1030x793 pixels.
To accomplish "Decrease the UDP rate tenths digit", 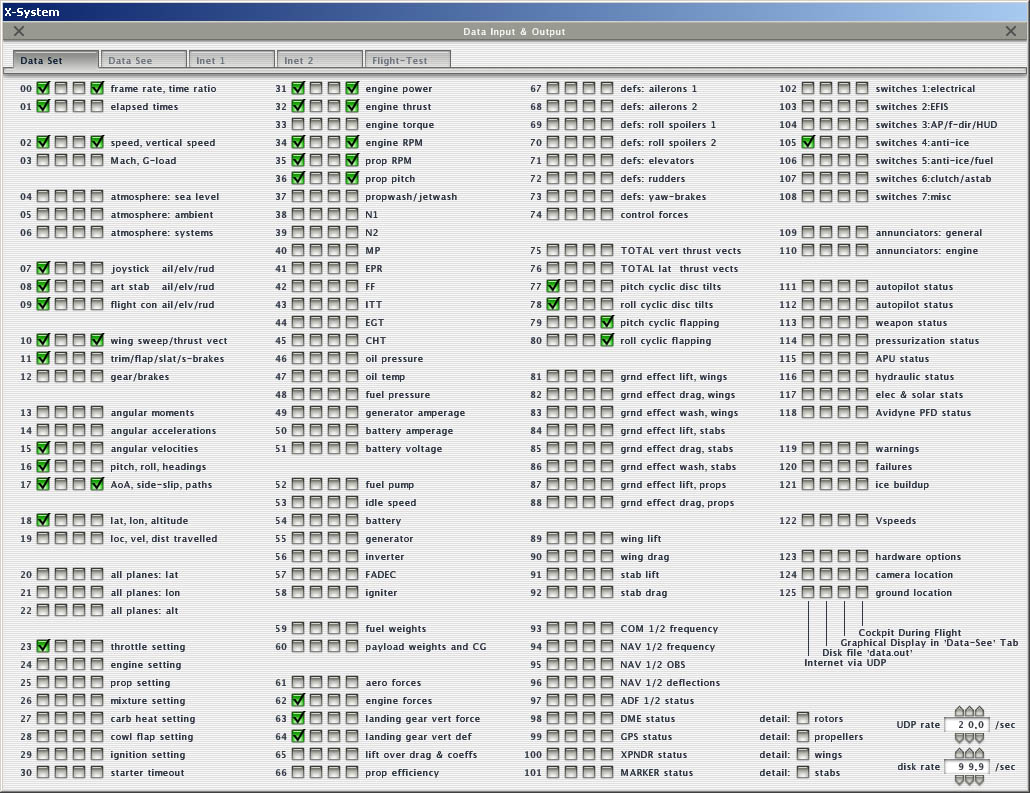I will [x=979, y=738].
